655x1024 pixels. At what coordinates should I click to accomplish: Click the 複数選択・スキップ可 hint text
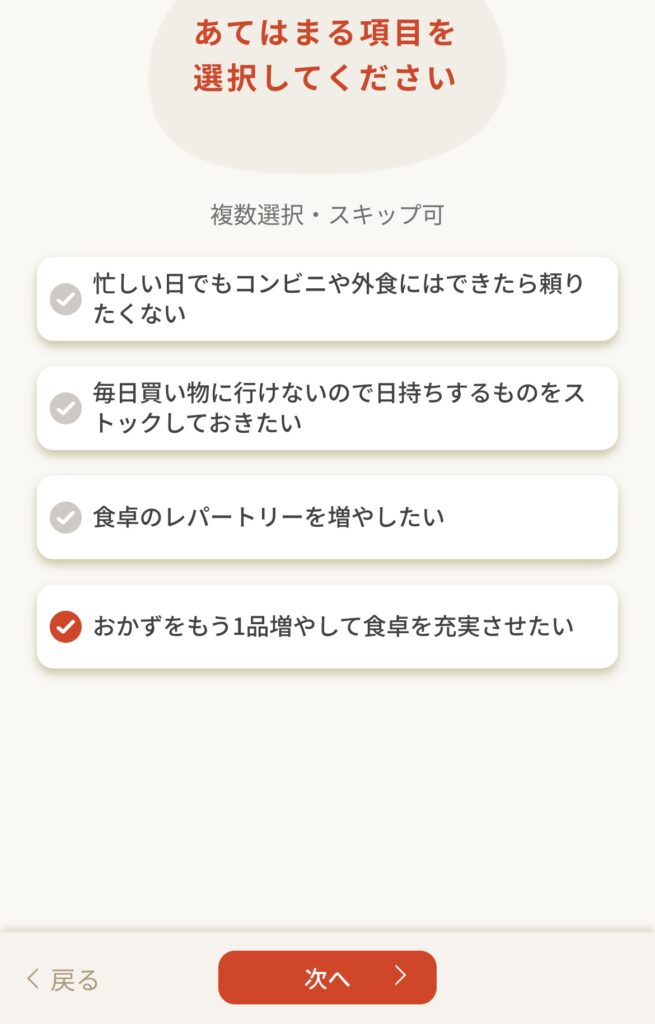pos(327,214)
